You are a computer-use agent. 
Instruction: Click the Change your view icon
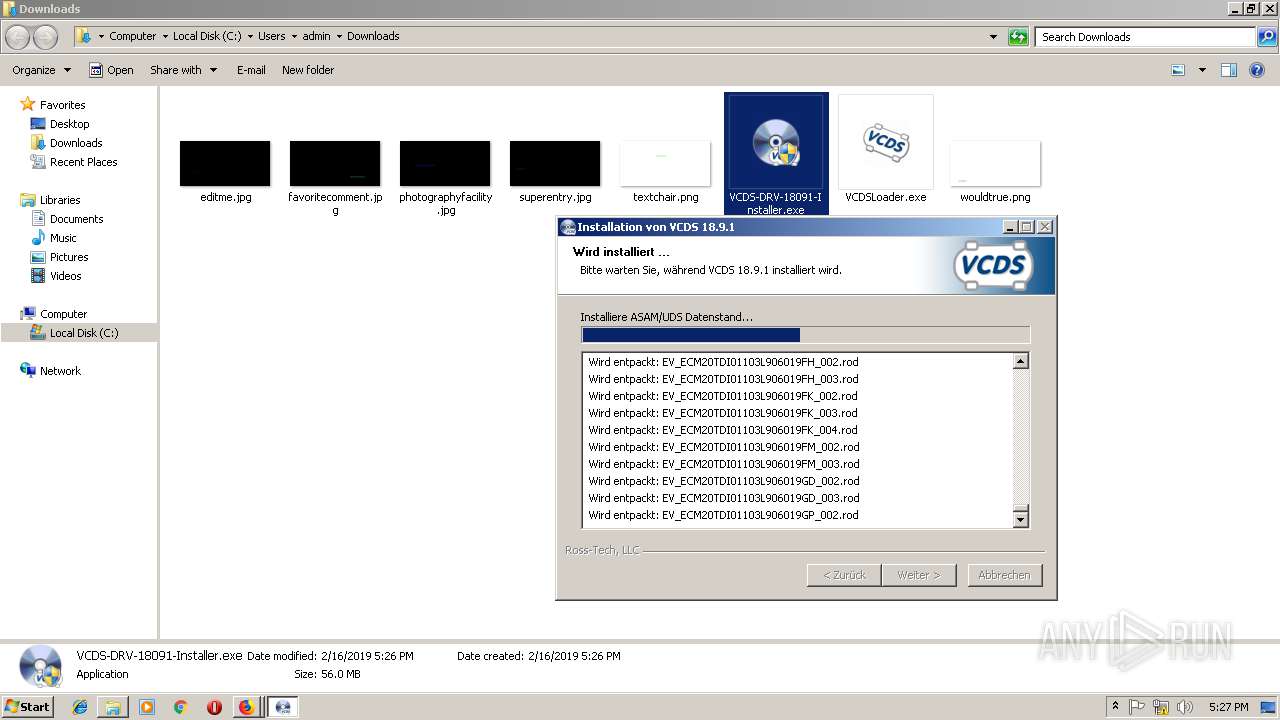tap(1178, 70)
